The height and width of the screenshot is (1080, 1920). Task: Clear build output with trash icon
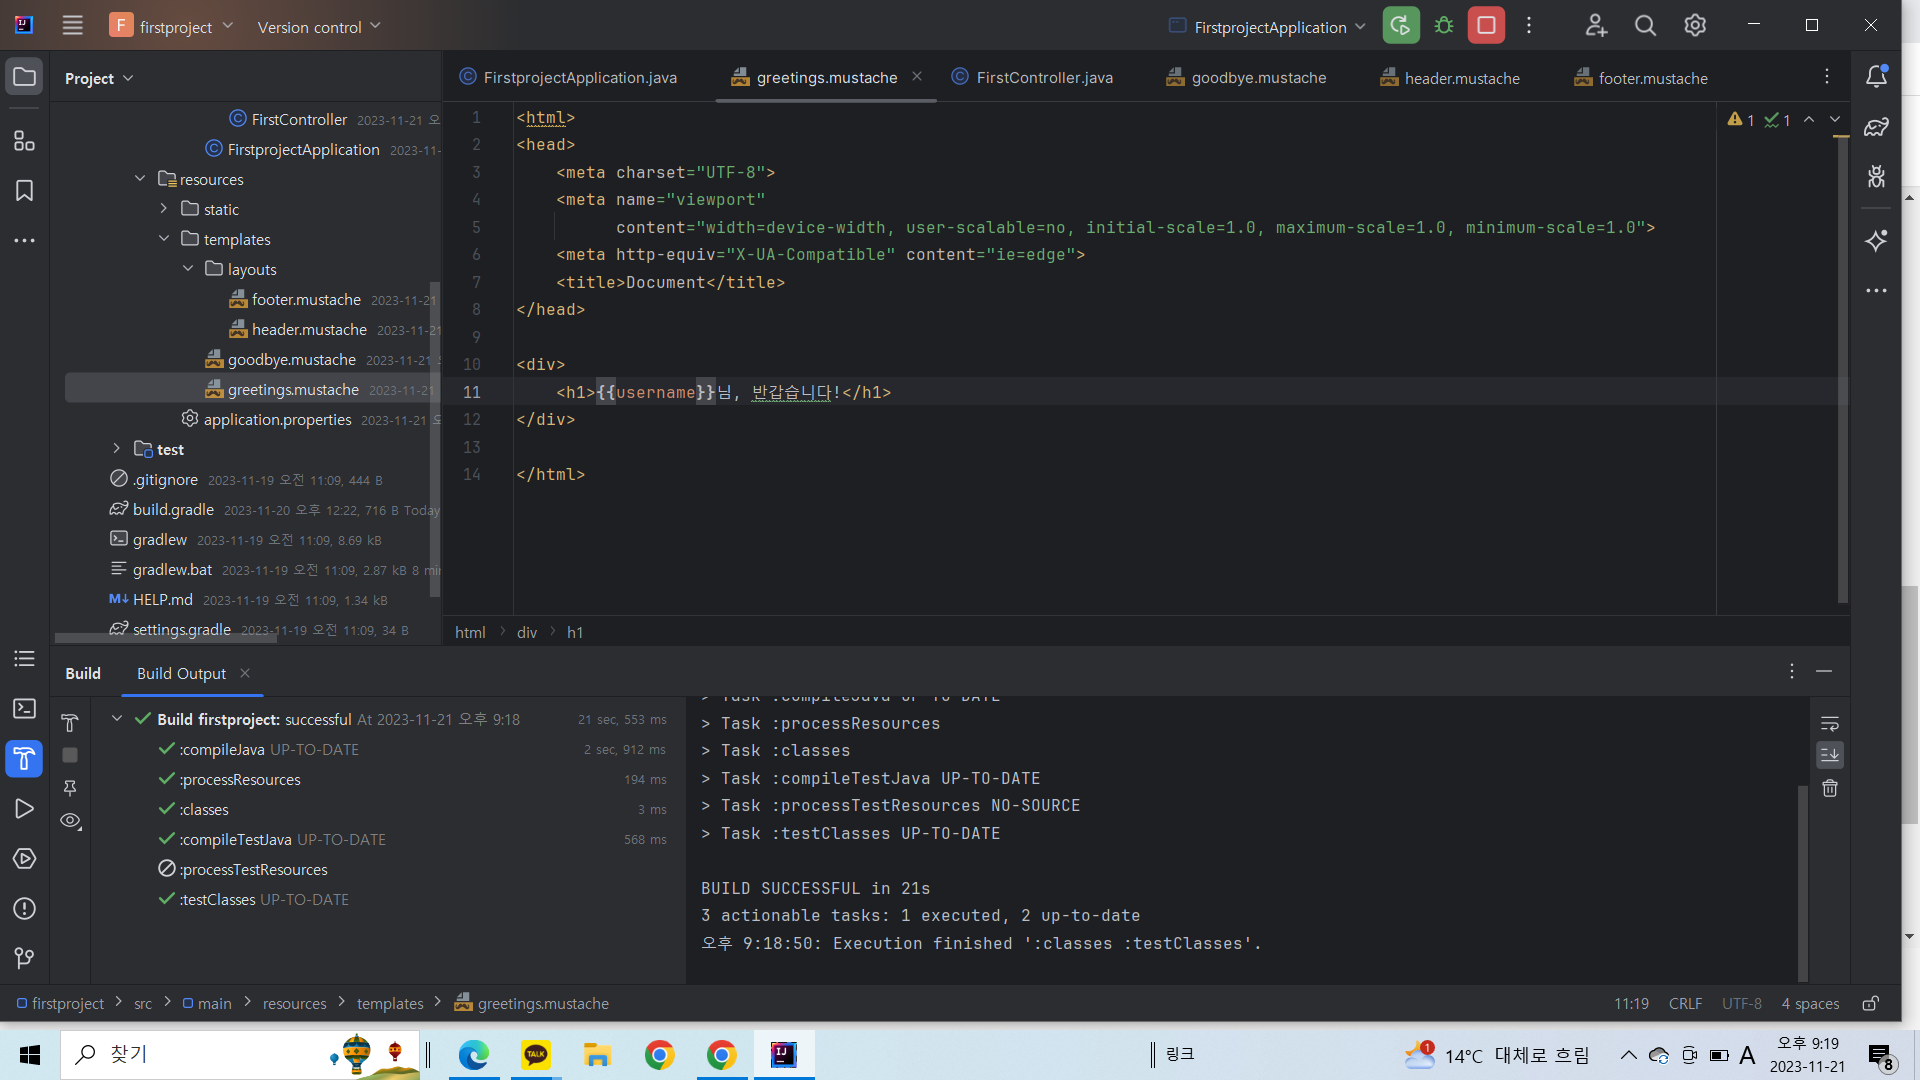[1830, 789]
